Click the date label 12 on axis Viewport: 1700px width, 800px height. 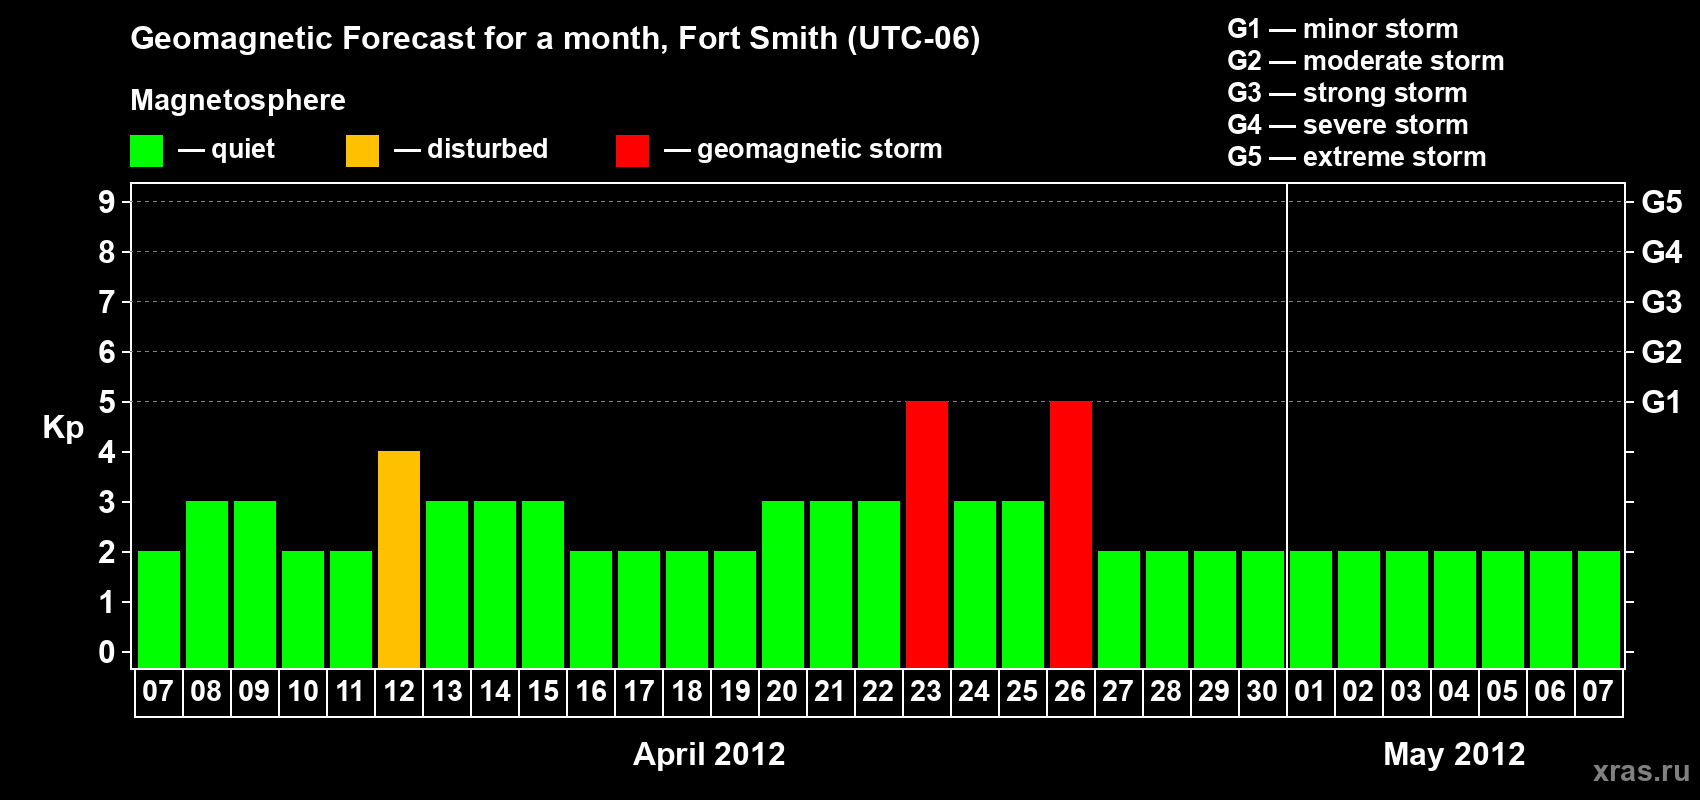point(399,692)
